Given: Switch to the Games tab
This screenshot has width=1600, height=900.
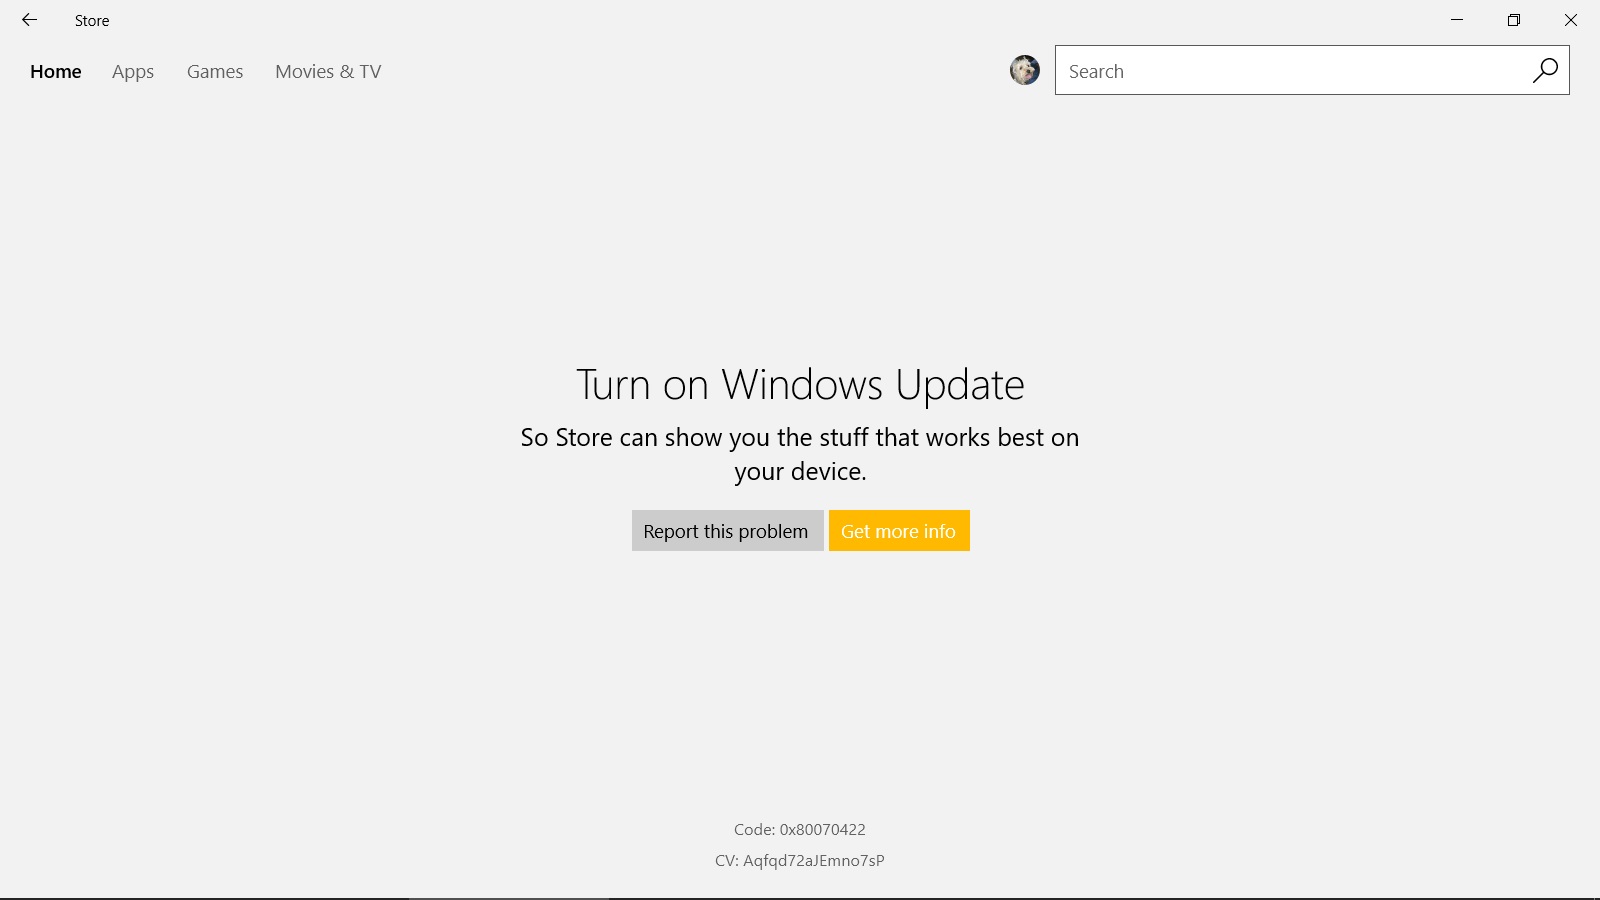Looking at the screenshot, I should pyautogui.click(x=215, y=71).
